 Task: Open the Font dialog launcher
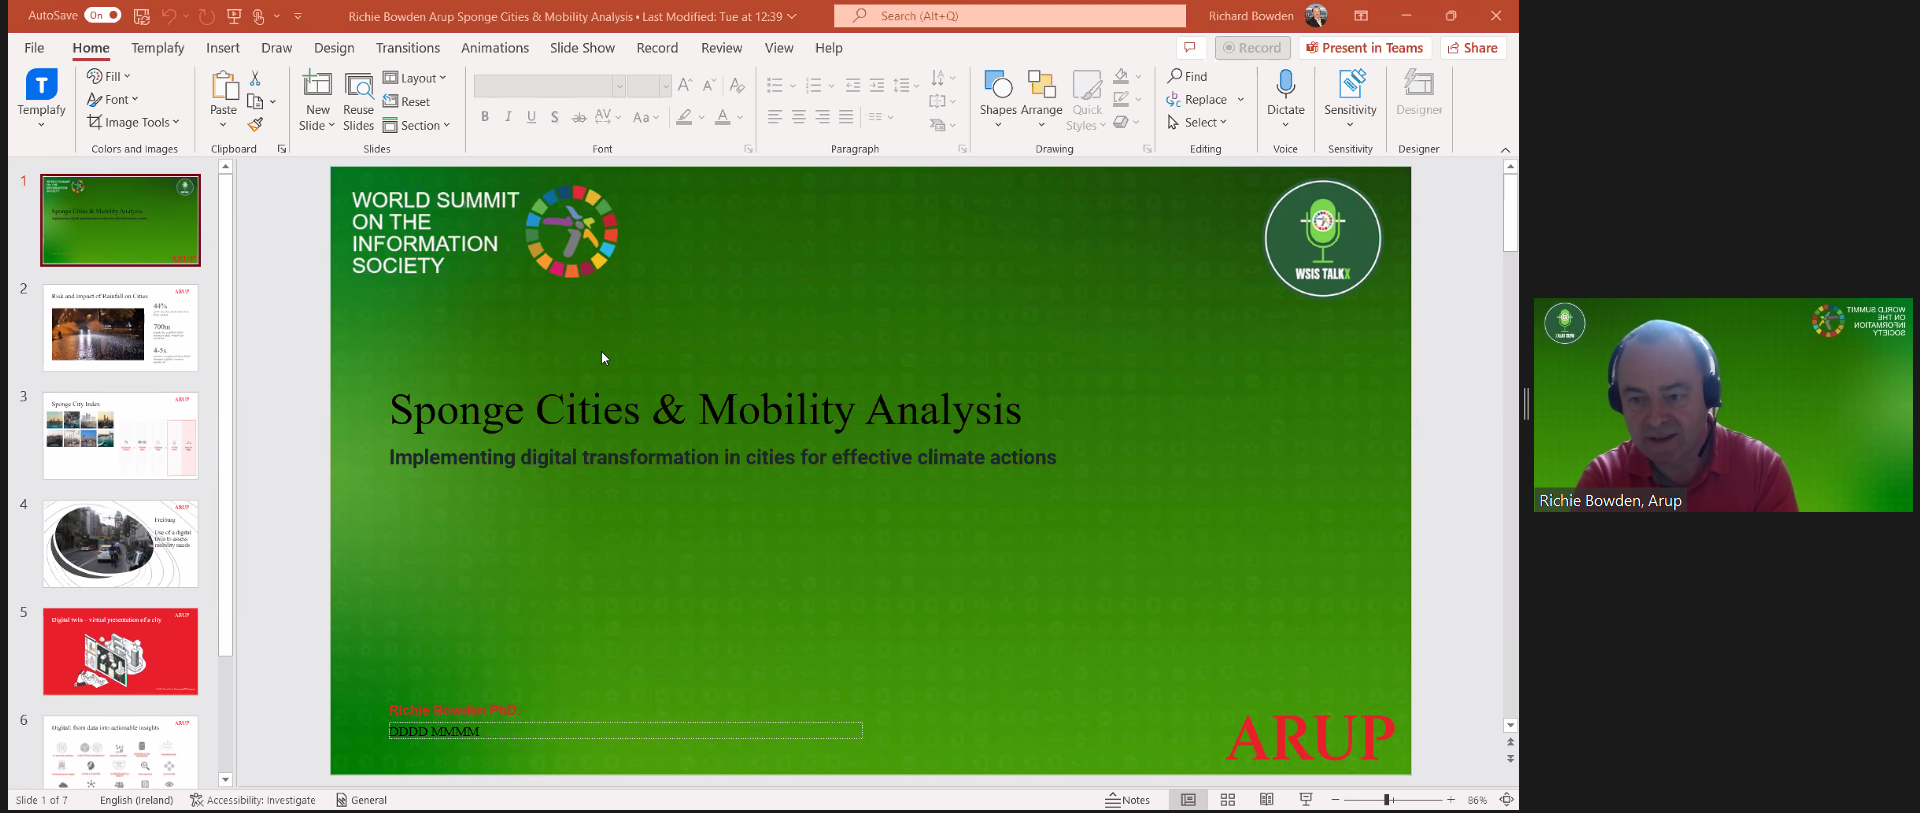click(x=748, y=149)
